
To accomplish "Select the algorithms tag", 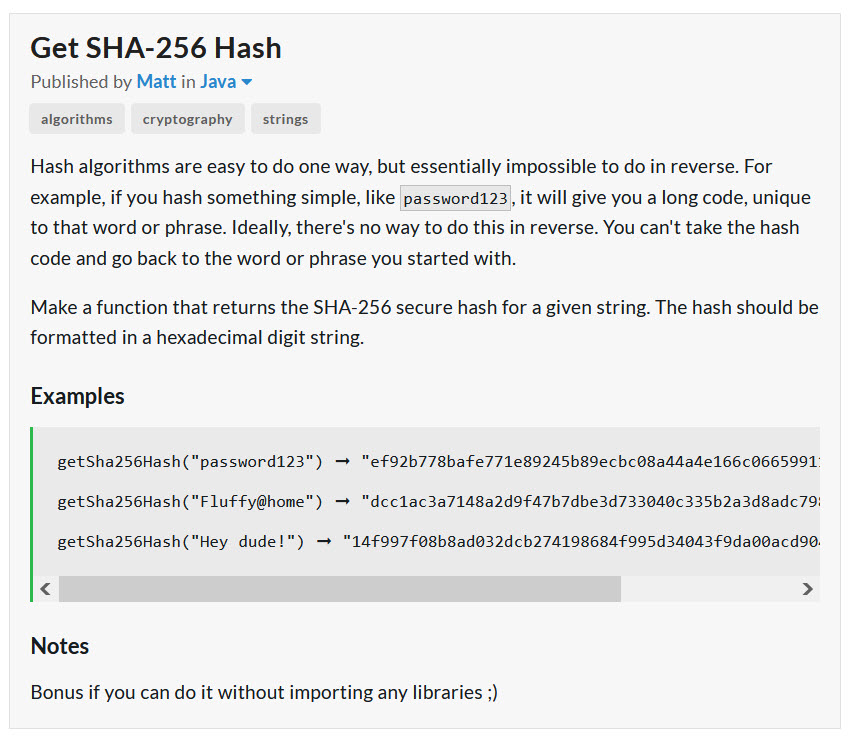I will pos(77,119).
